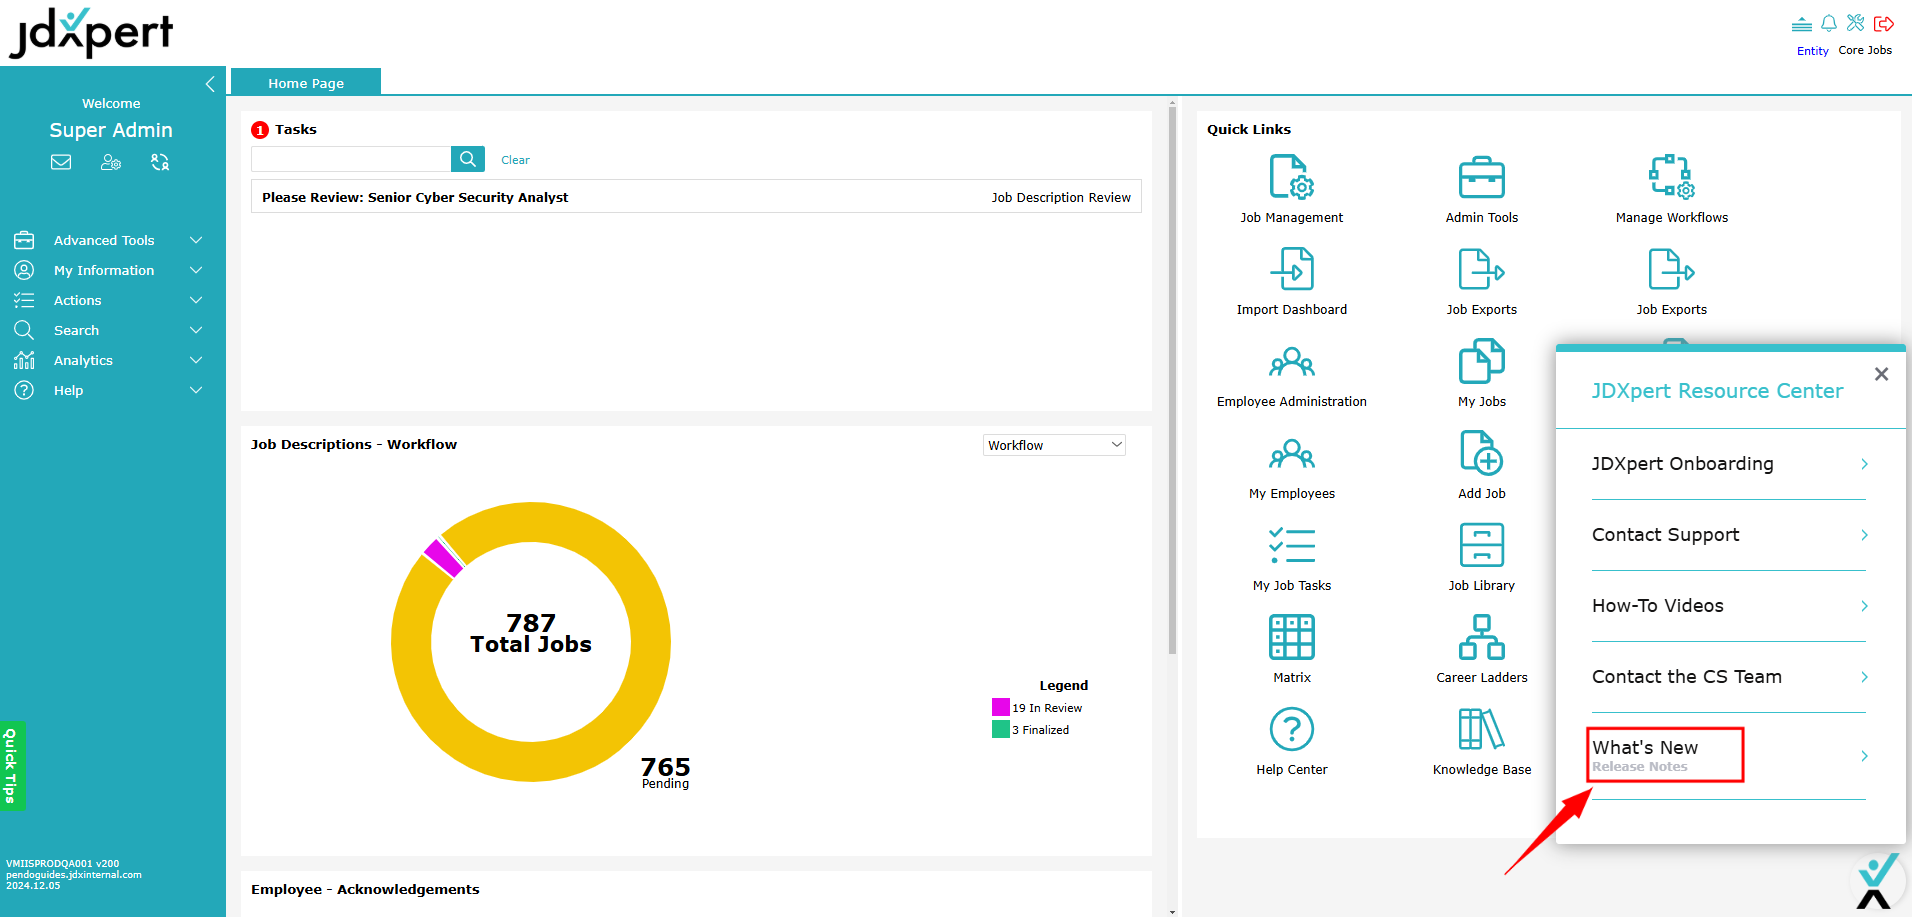Viewport: 1912px width, 917px height.
Task: Click the magenta In Review legend swatch
Action: point(1000,707)
